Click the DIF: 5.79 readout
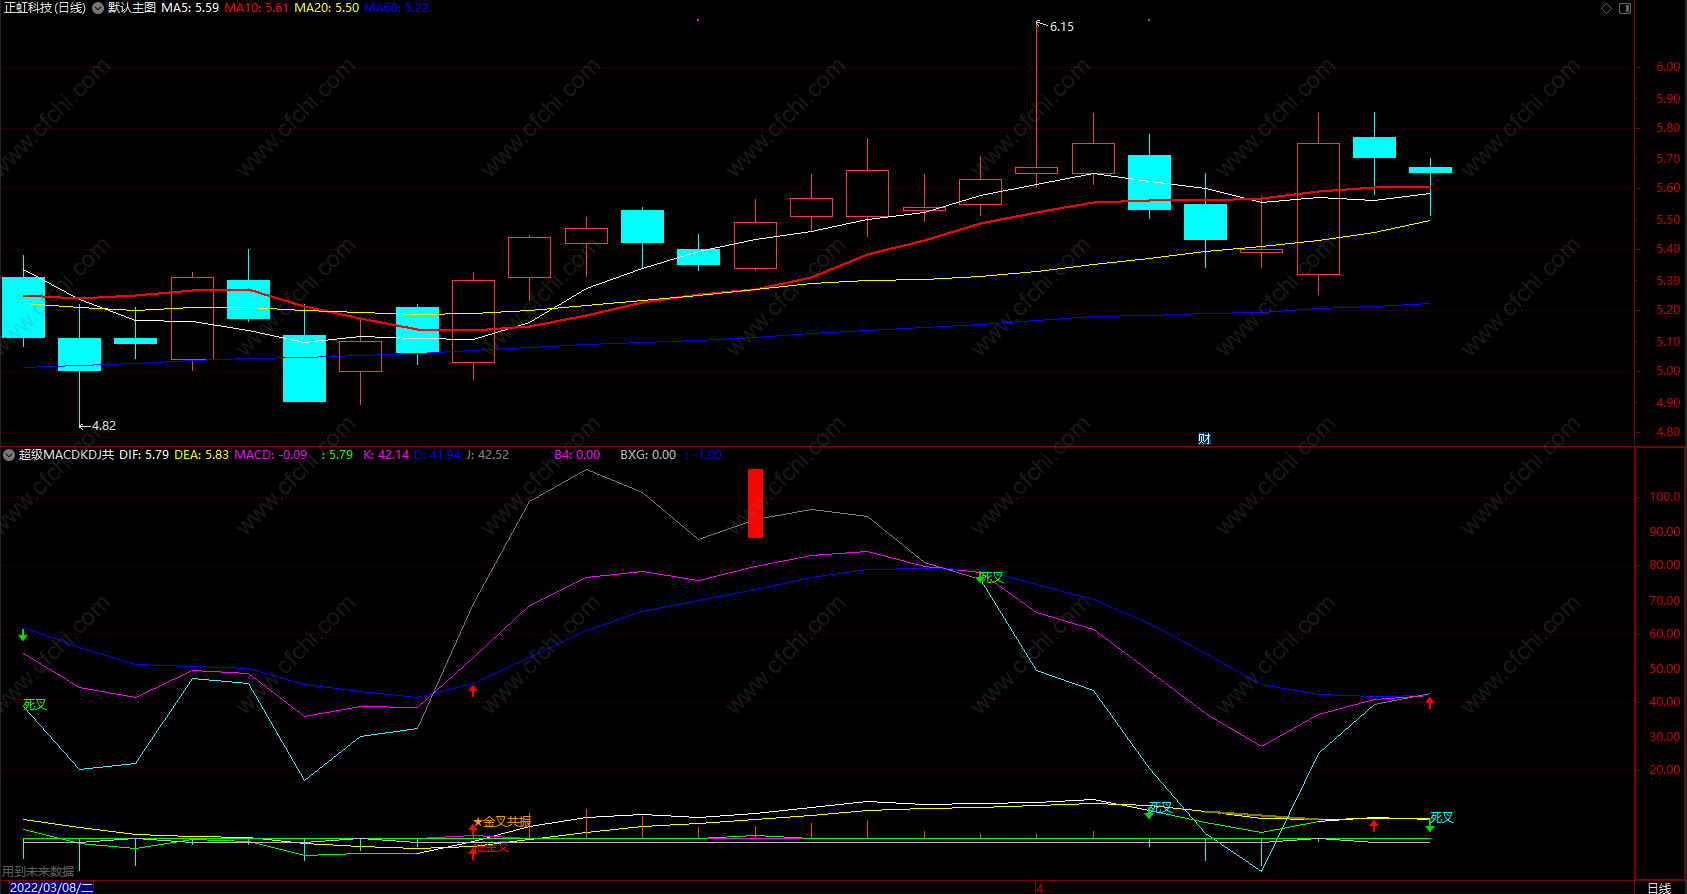This screenshot has width=1687, height=894. pos(144,455)
